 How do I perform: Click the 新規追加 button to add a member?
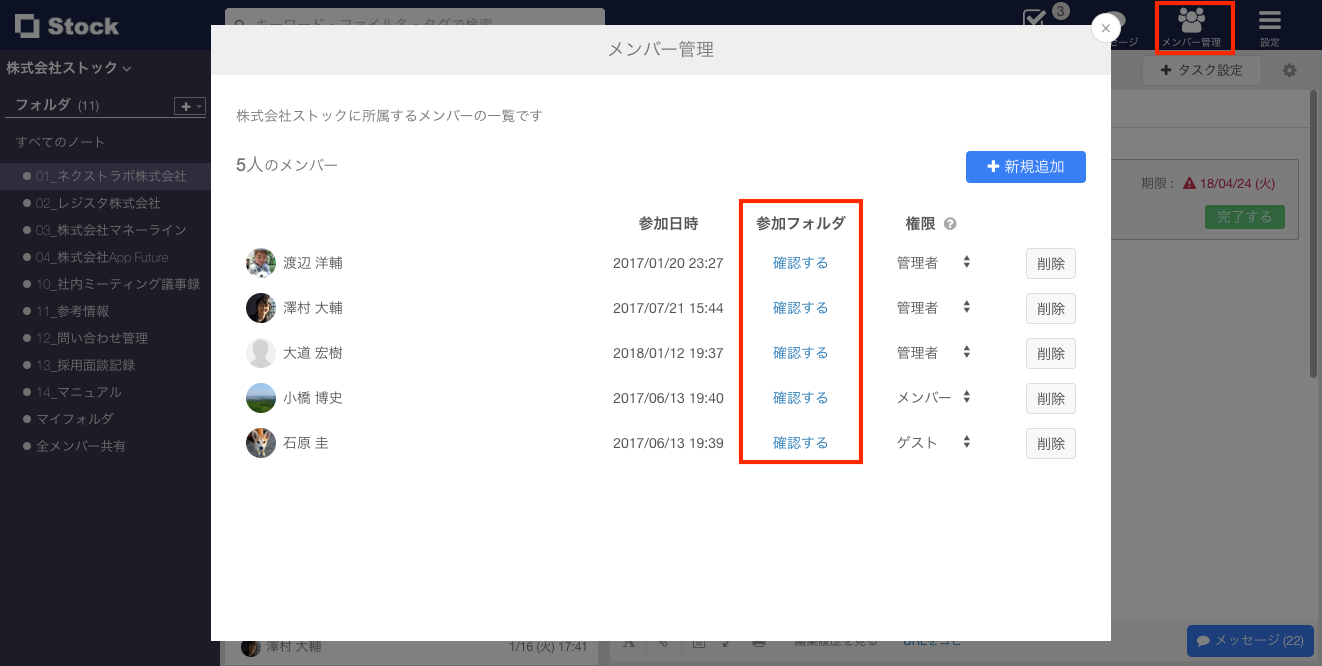click(x=1025, y=167)
